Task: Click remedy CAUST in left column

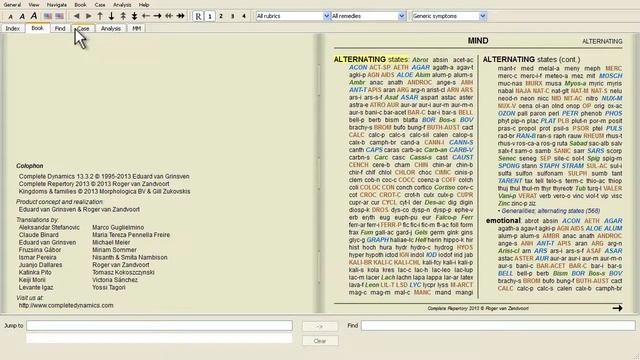Action: 462,157
